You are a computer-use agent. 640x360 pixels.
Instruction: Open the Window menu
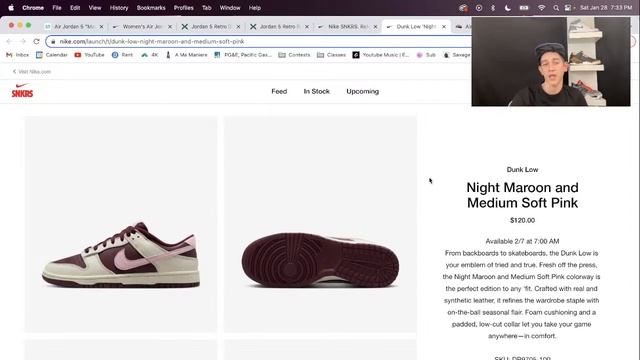[230, 8]
